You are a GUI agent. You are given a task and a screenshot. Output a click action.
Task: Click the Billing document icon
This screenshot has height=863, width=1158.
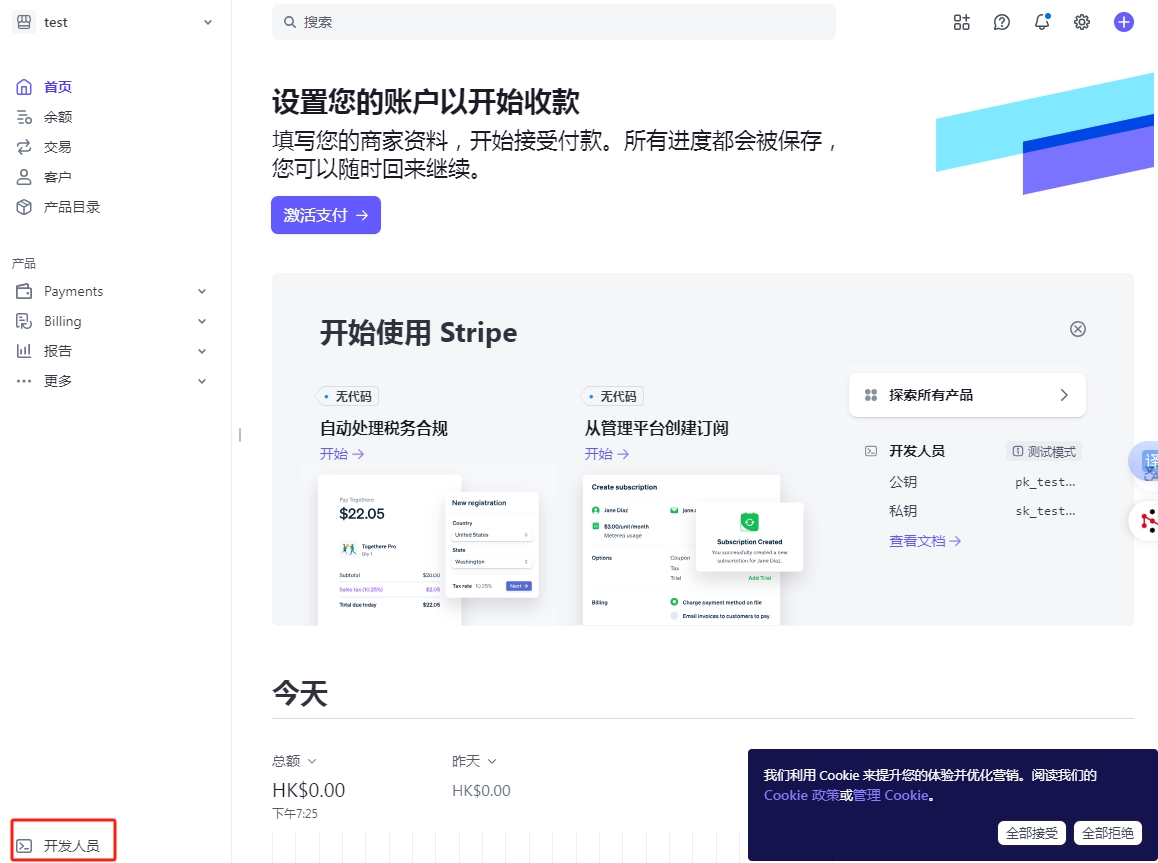[x=24, y=321]
